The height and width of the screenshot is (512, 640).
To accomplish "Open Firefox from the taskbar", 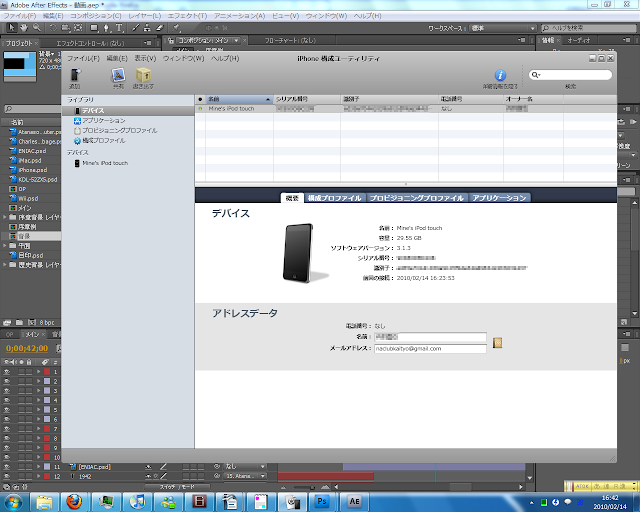I will click(x=74, y=501).
